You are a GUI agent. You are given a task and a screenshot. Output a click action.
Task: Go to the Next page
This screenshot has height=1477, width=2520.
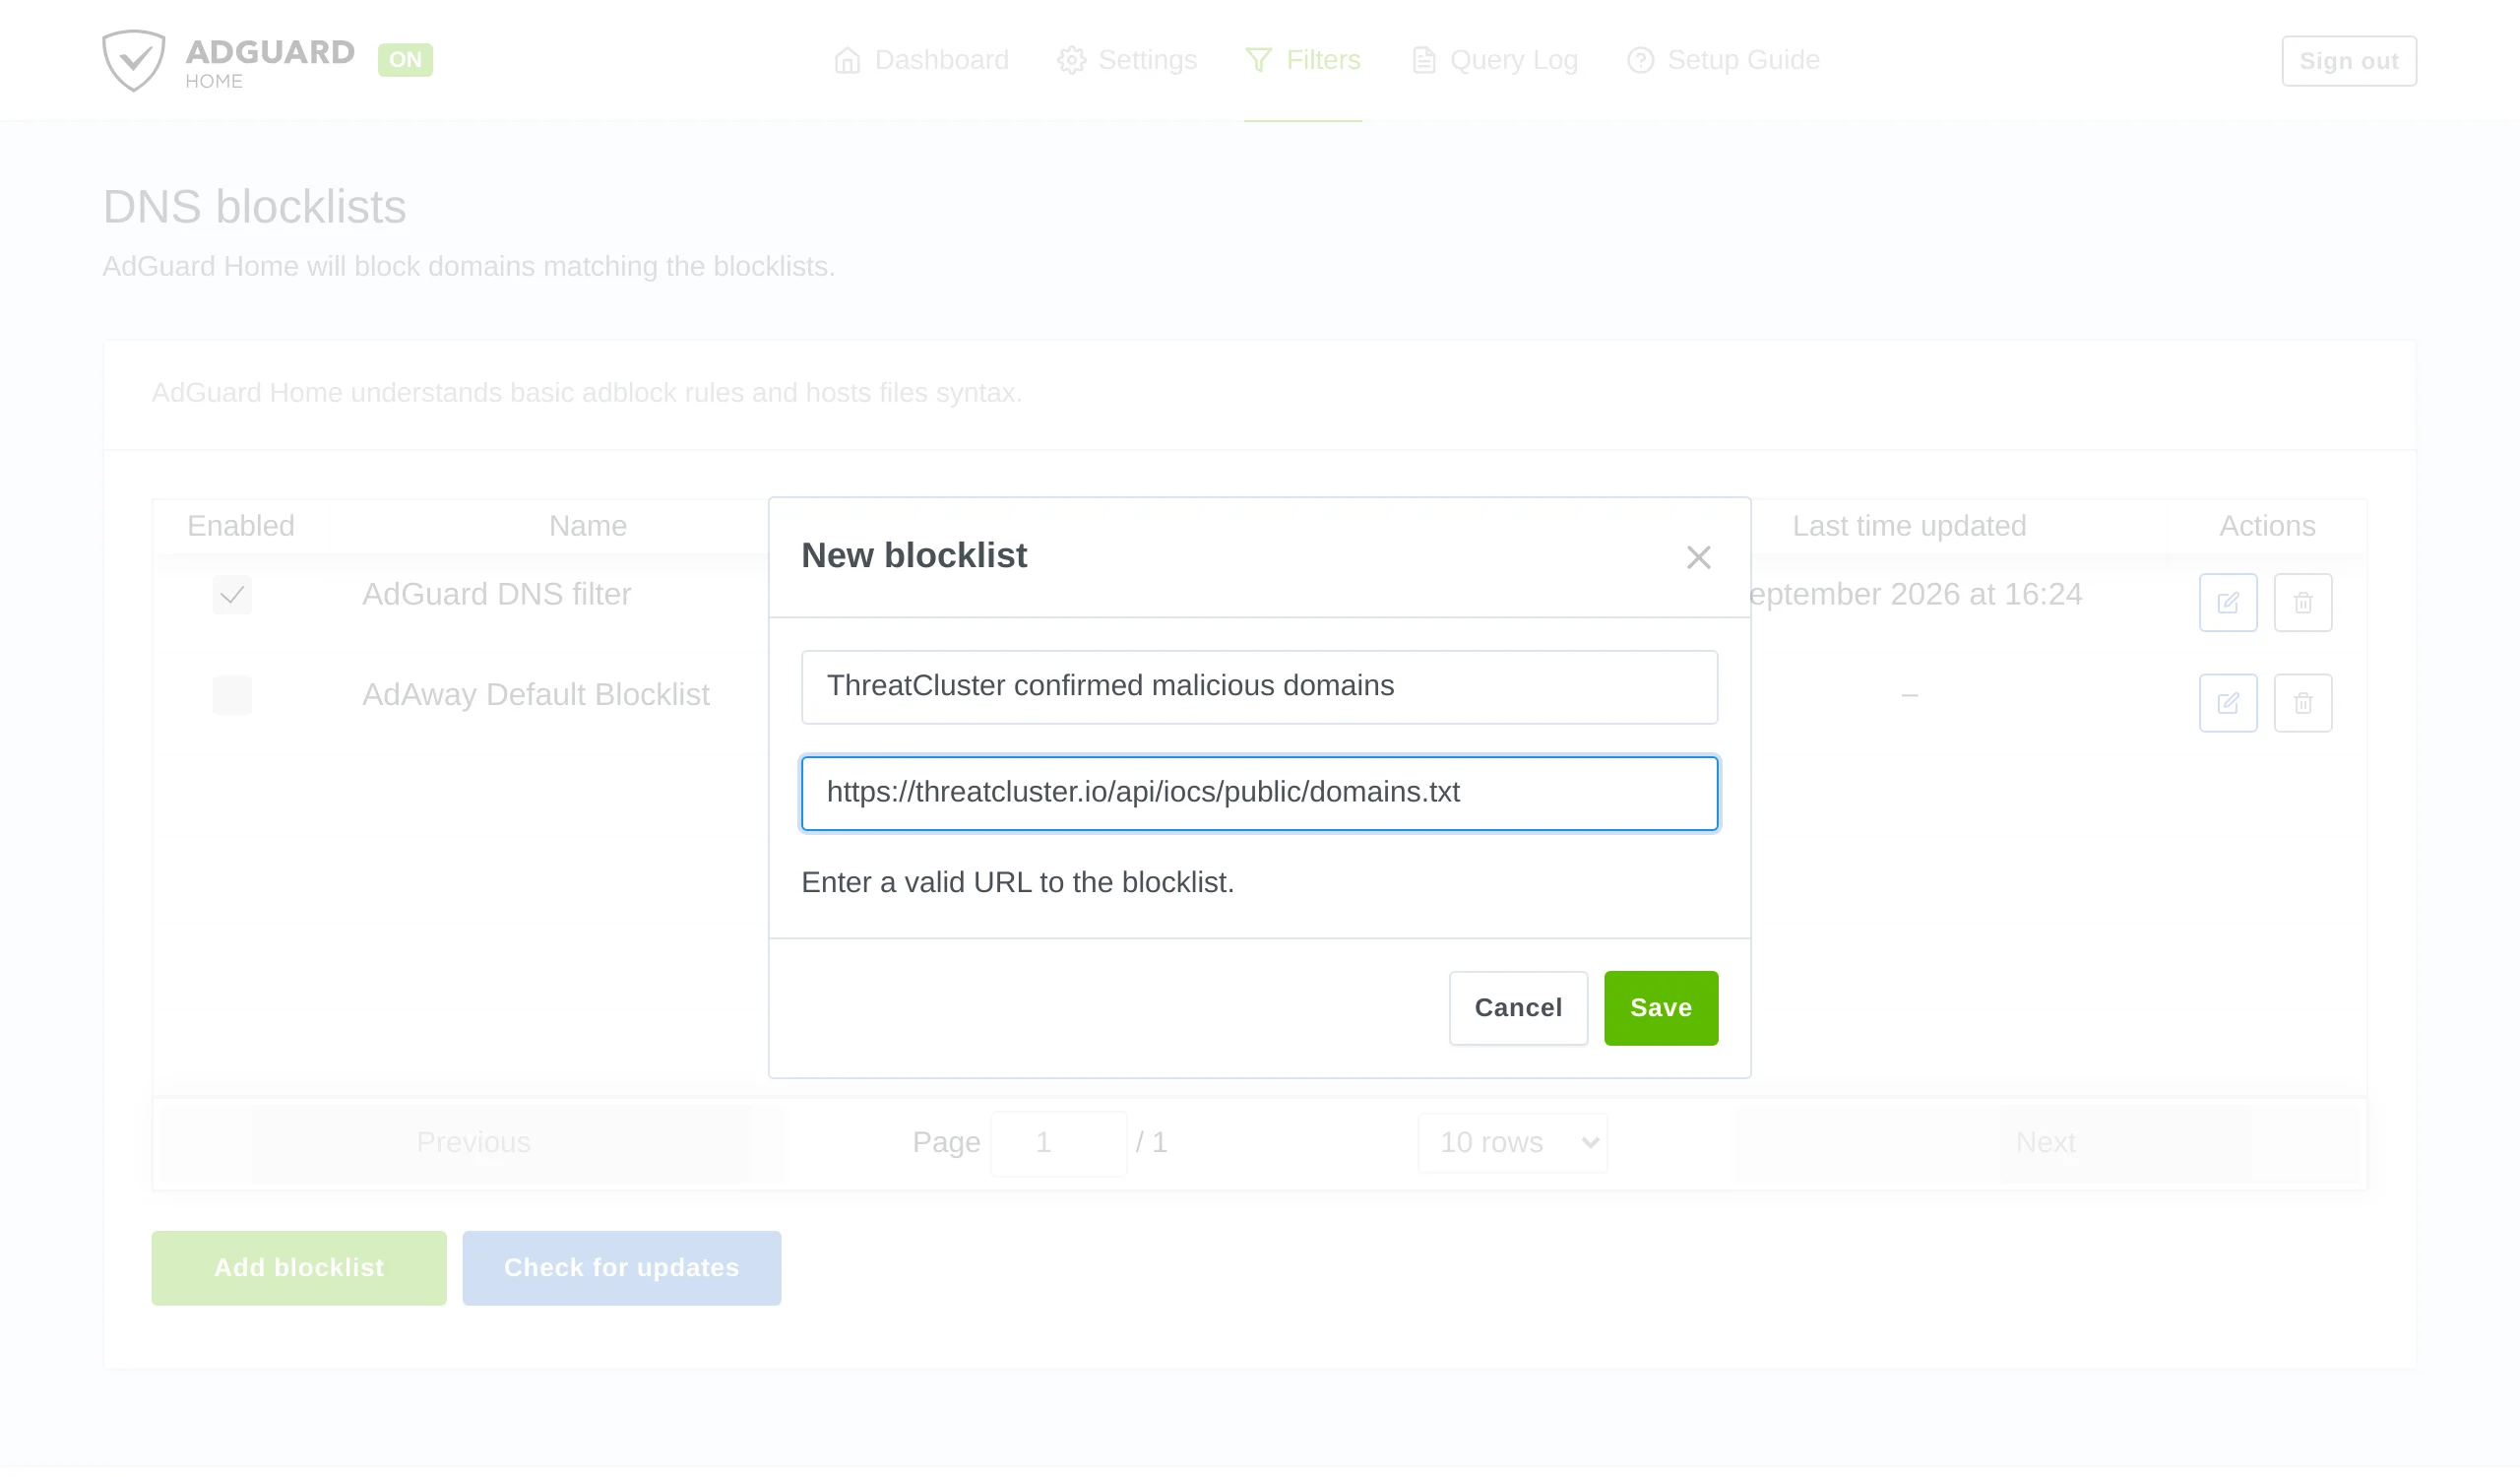(x=2045, y=1143)
